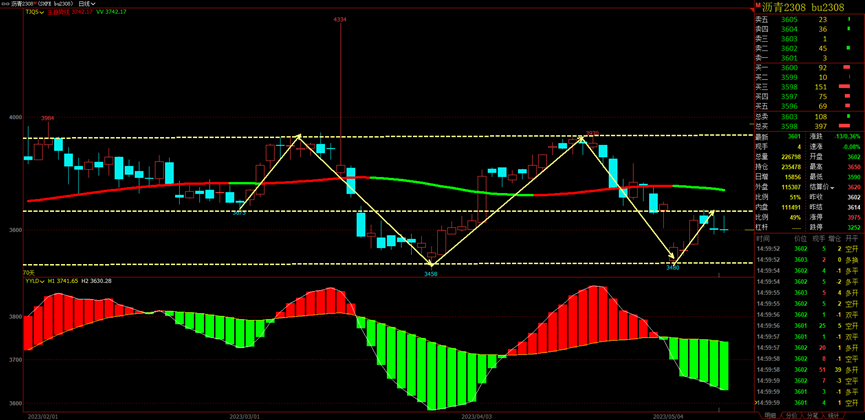Click the 内盘 value 111491
Viewport: 865px width, 420px height.
coord(791,207)
